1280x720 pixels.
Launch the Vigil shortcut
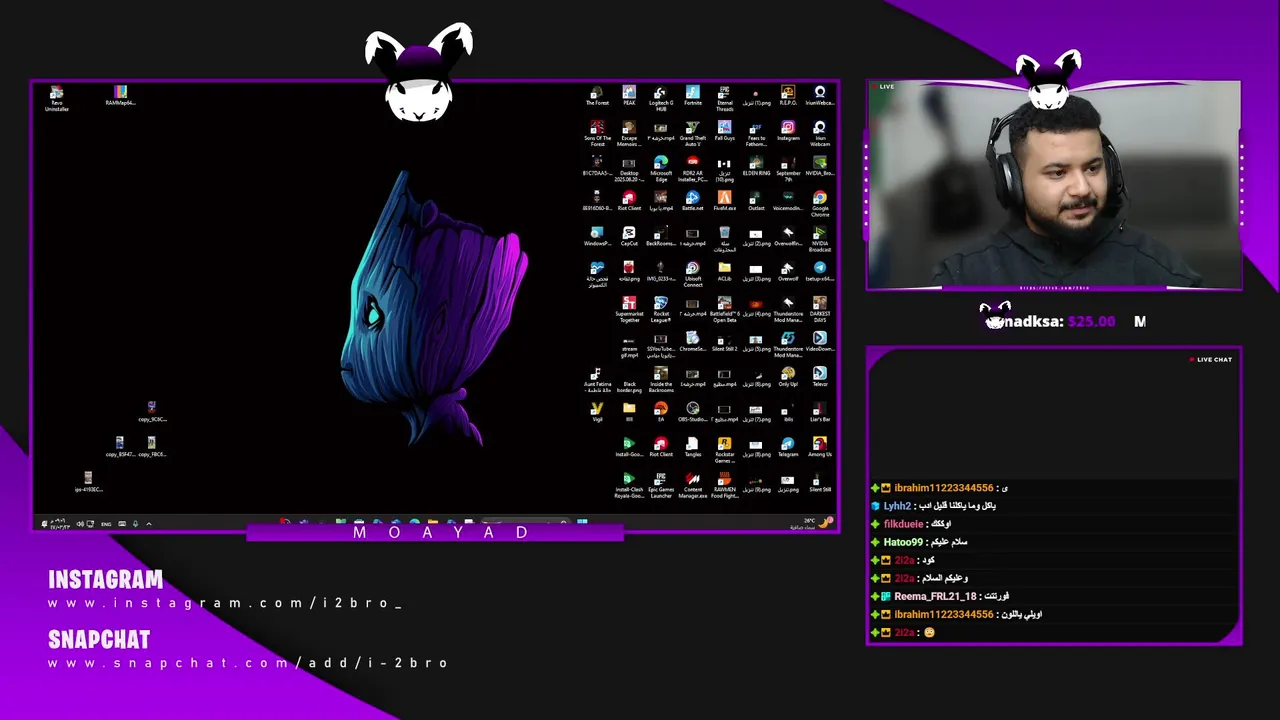(x=597, y=412)
